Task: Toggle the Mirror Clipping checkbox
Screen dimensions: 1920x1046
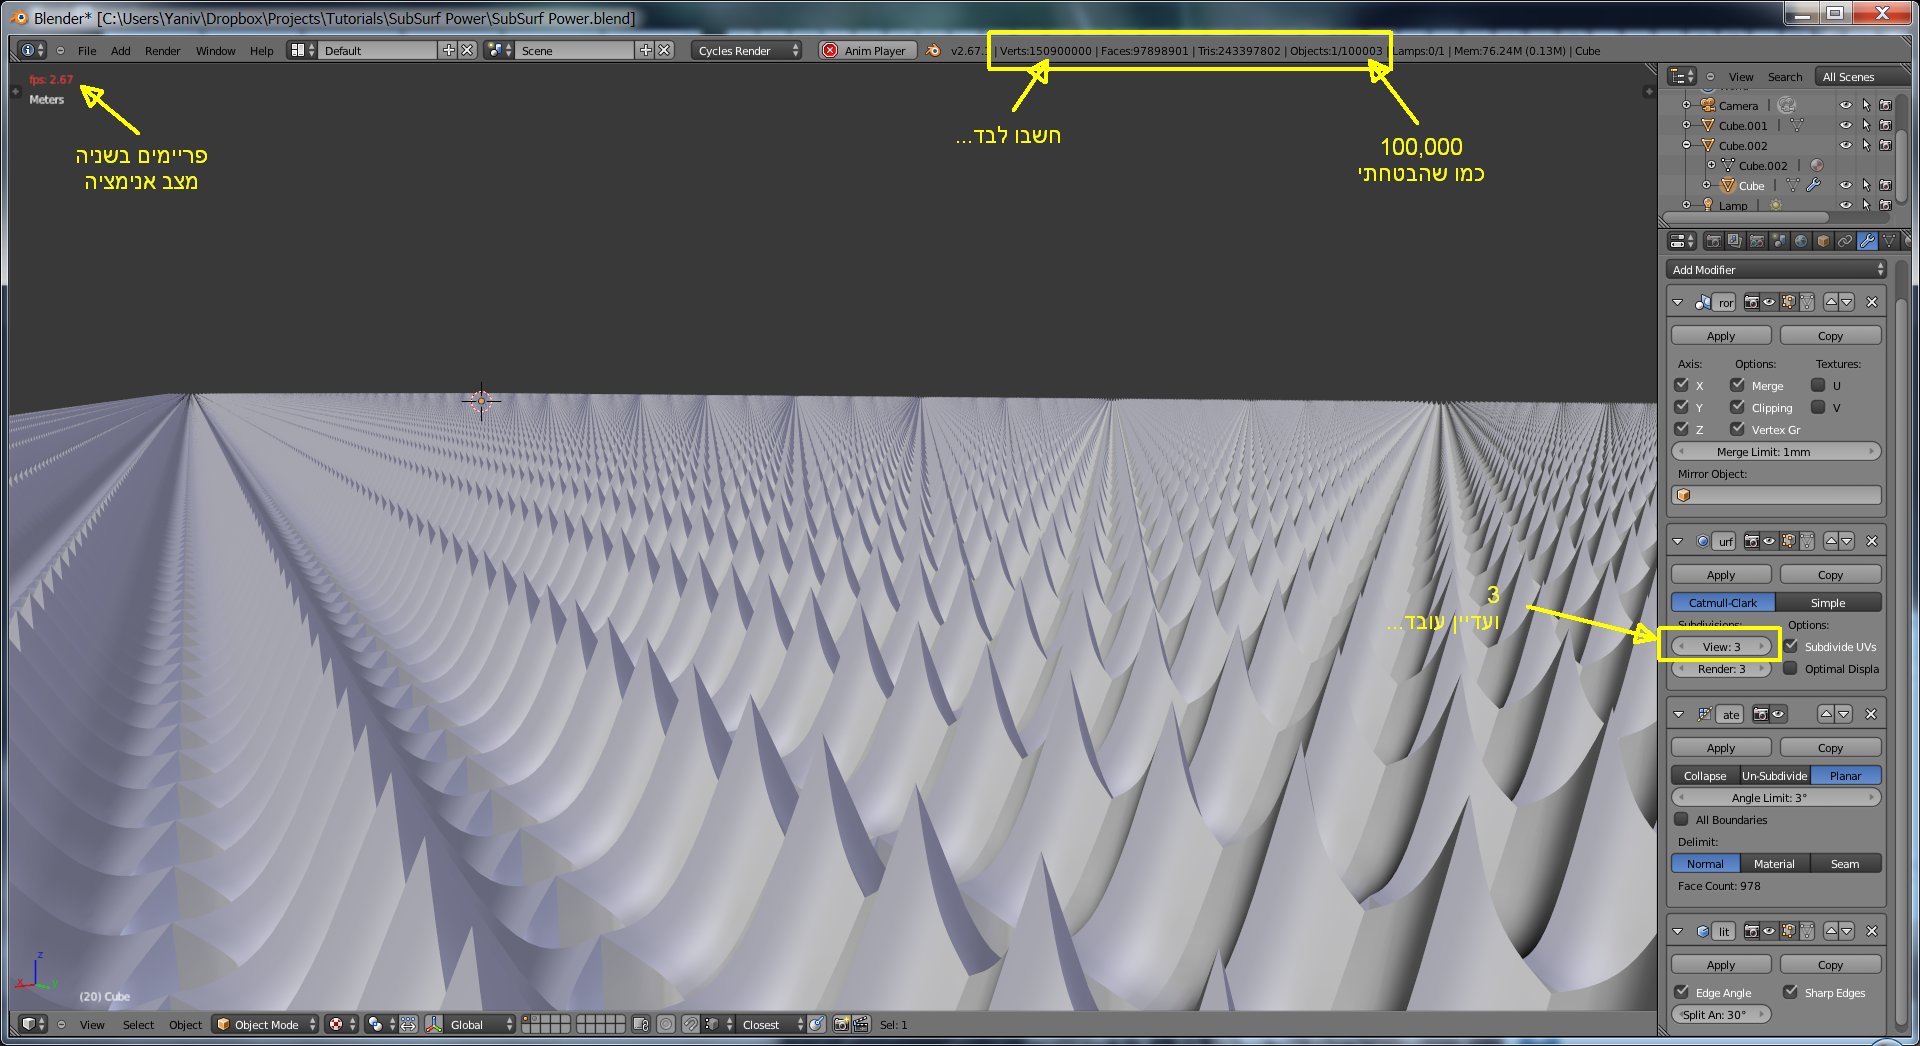Action: [1737, 407]
